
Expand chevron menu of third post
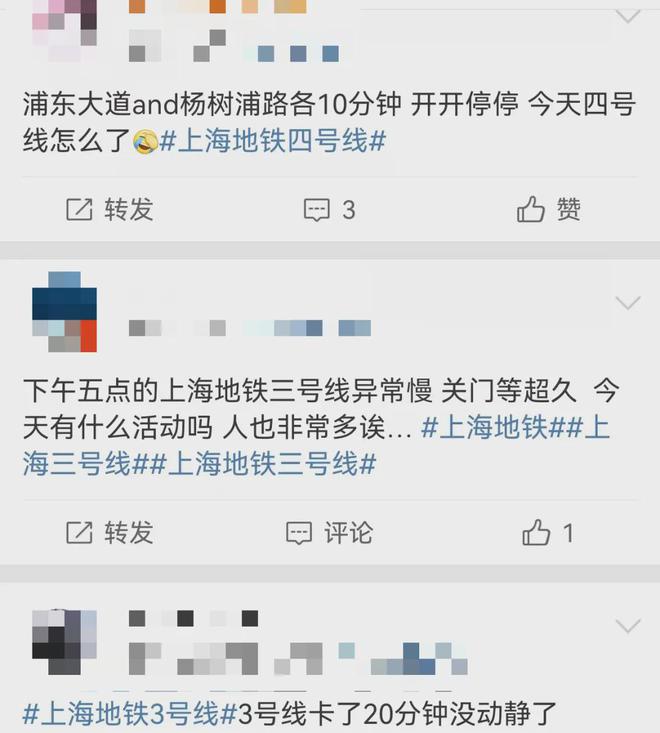point(628,626)
